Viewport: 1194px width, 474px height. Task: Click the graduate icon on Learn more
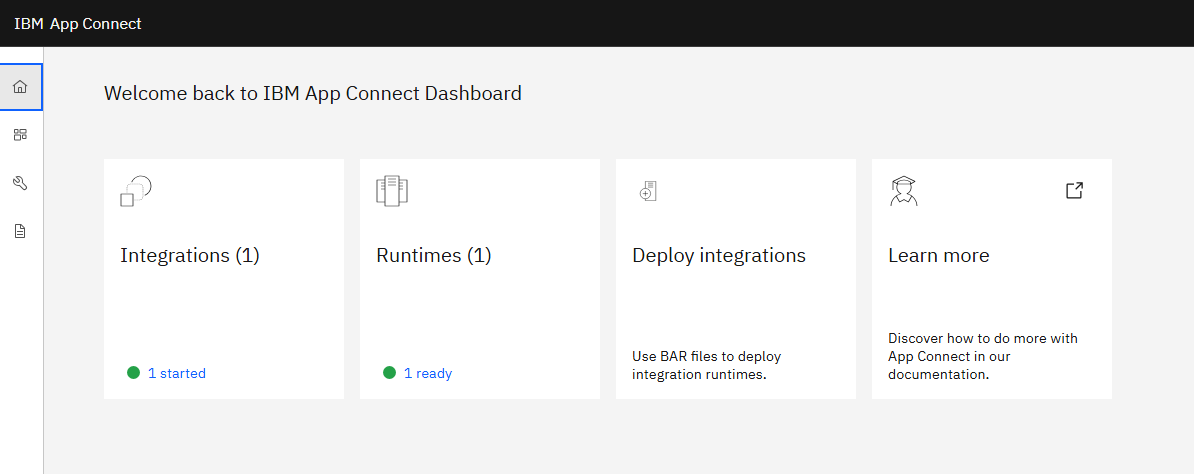click(x=903, y=190)
